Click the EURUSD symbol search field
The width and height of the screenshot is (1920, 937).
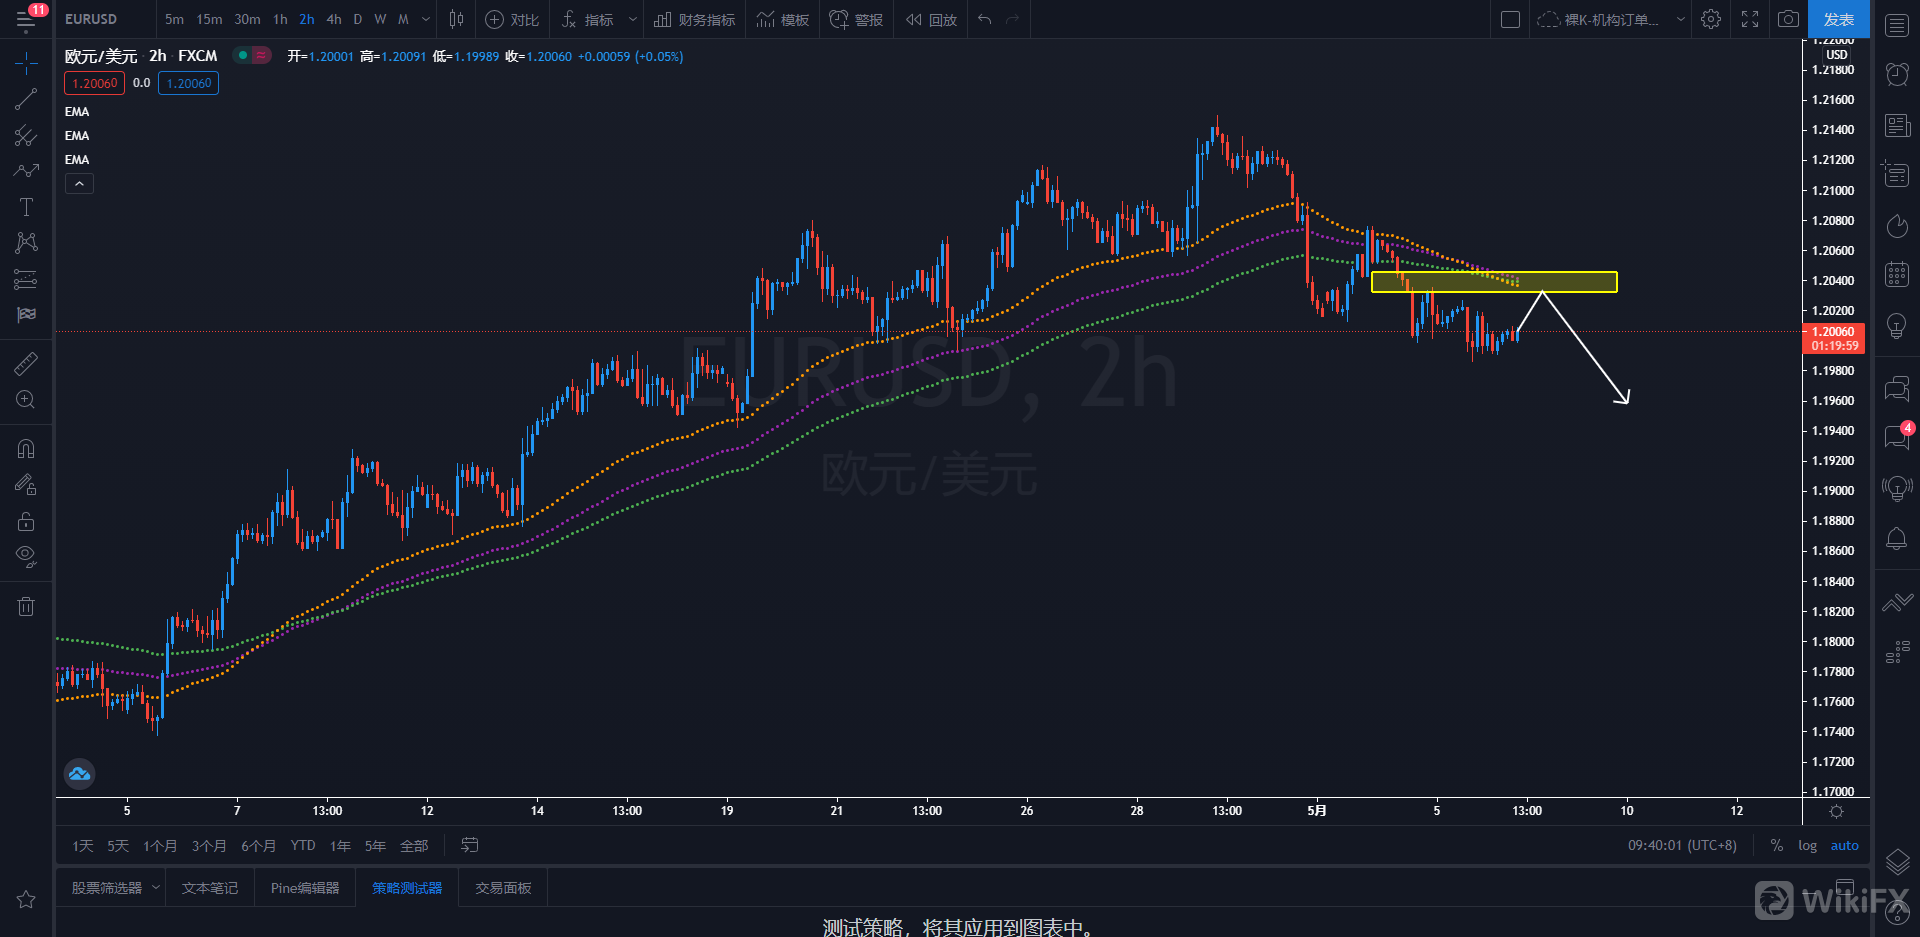92,19
